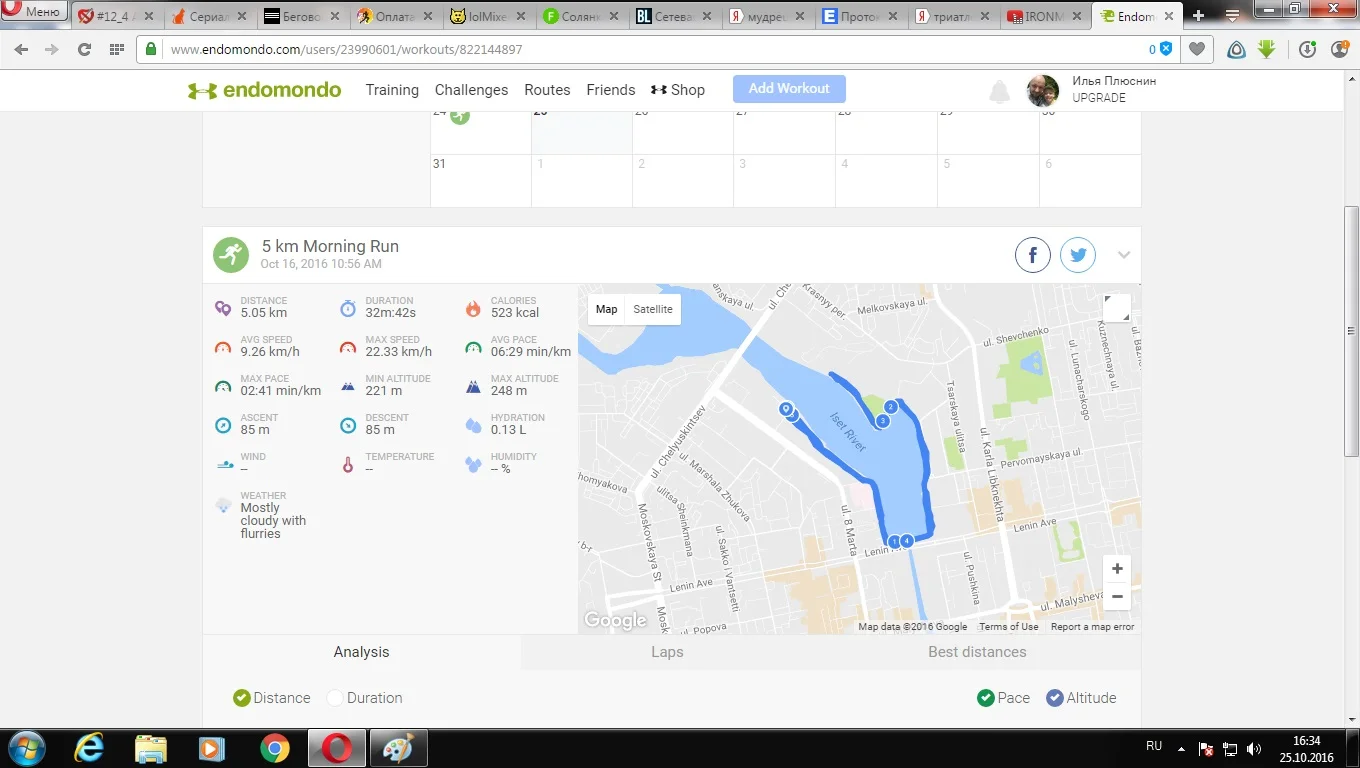Add page to bookmarks heart icon
This screenshot has height=768, width=1360.
click(x=1196, y=49)
